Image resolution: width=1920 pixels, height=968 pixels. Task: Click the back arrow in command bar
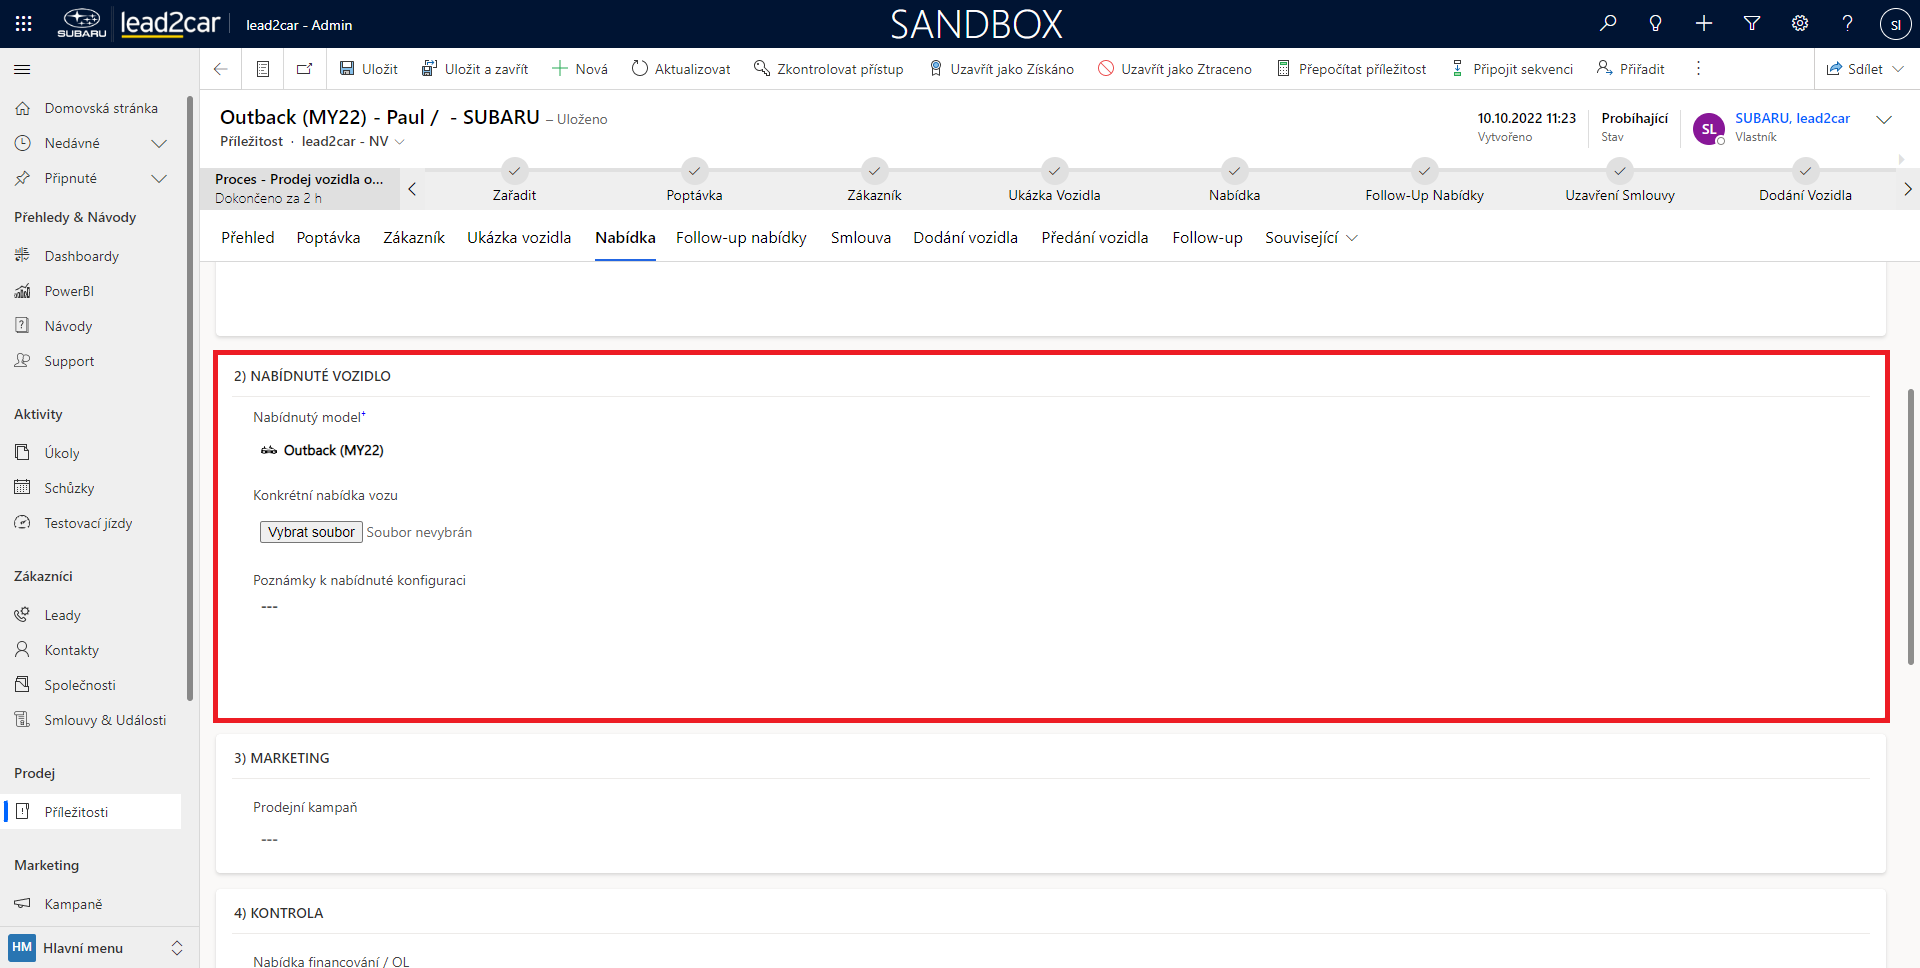[x=221, y=69]
